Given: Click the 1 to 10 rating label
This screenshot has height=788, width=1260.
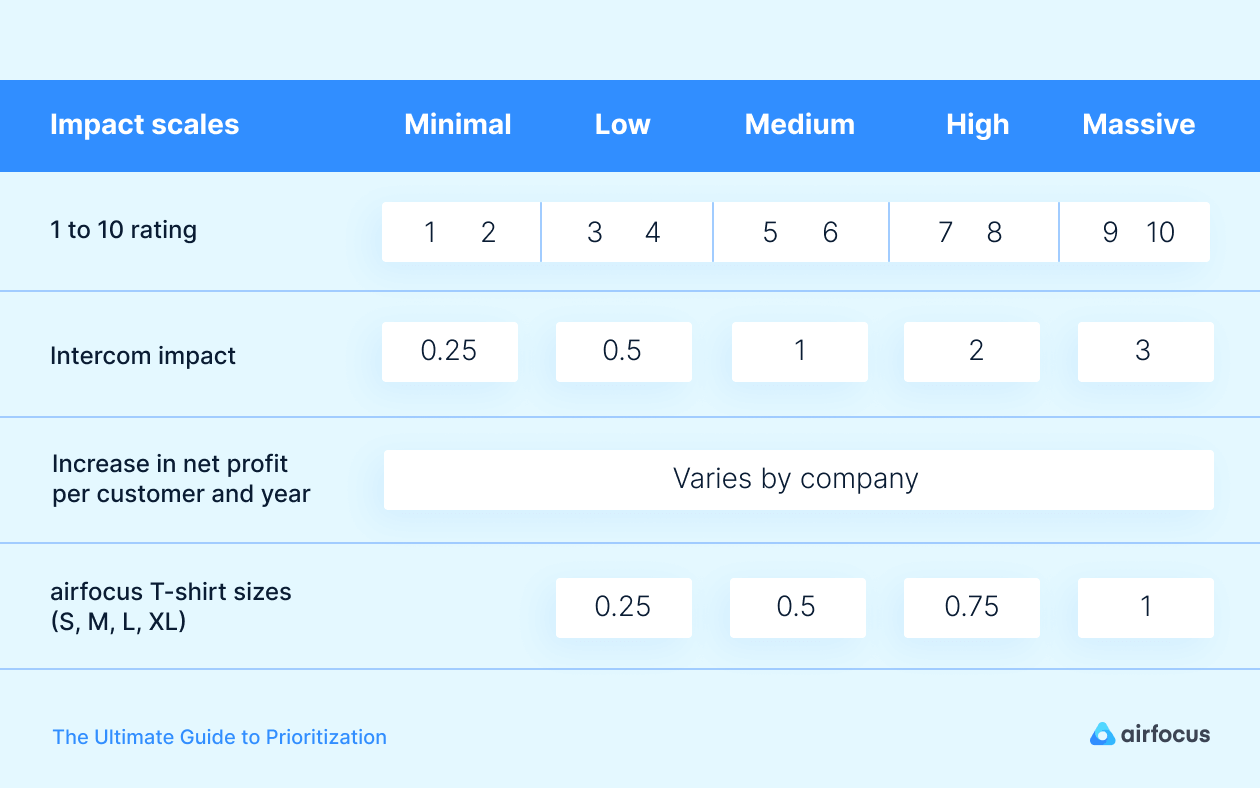Looking at the screenshot, I should [123, 230].
